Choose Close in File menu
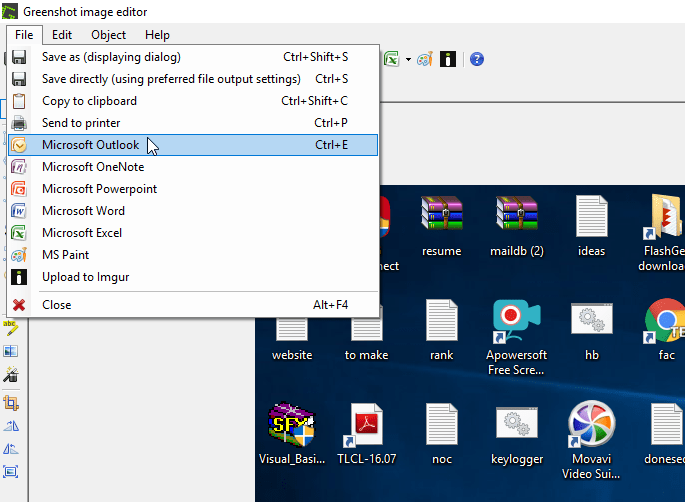 pyautogui.click(x=193, y=305)
